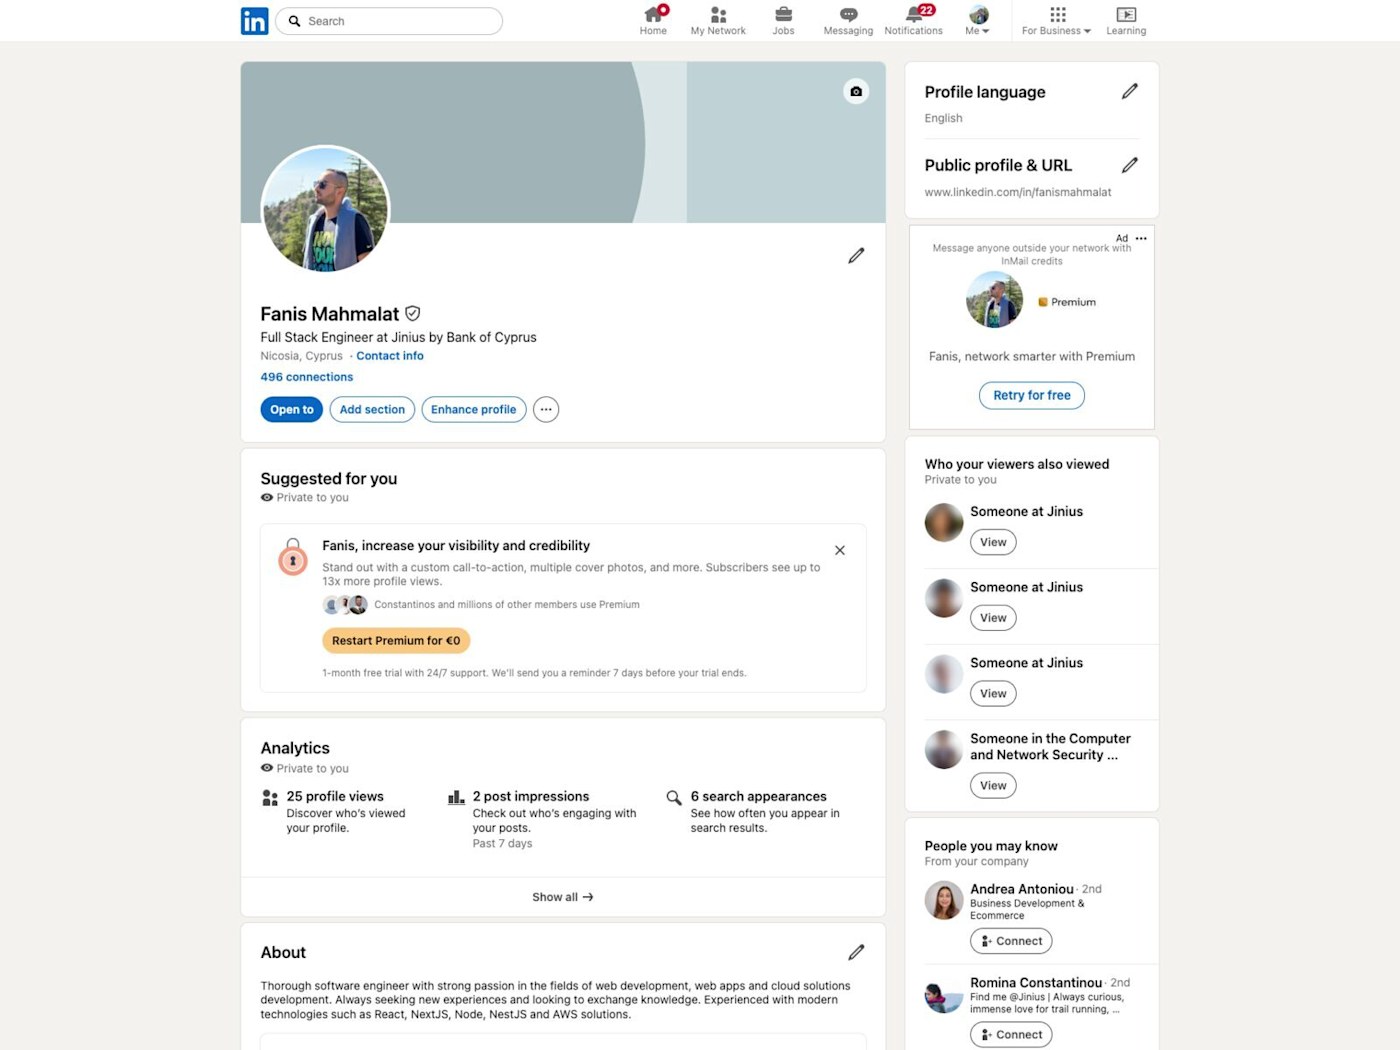Click the eye icon under Suggested for you
The width and height of the screenshot is (1400, 1050).
(267, 497)
